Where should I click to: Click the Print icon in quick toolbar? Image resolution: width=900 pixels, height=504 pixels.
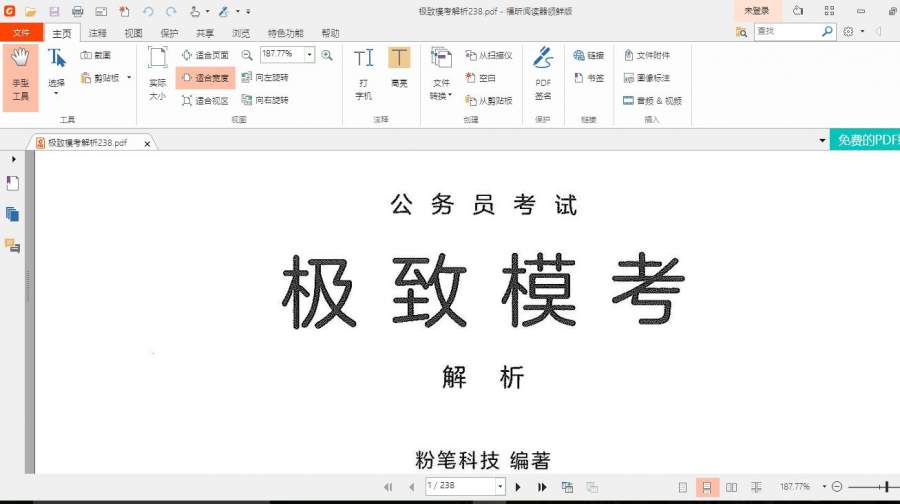[x=77, y=11]
